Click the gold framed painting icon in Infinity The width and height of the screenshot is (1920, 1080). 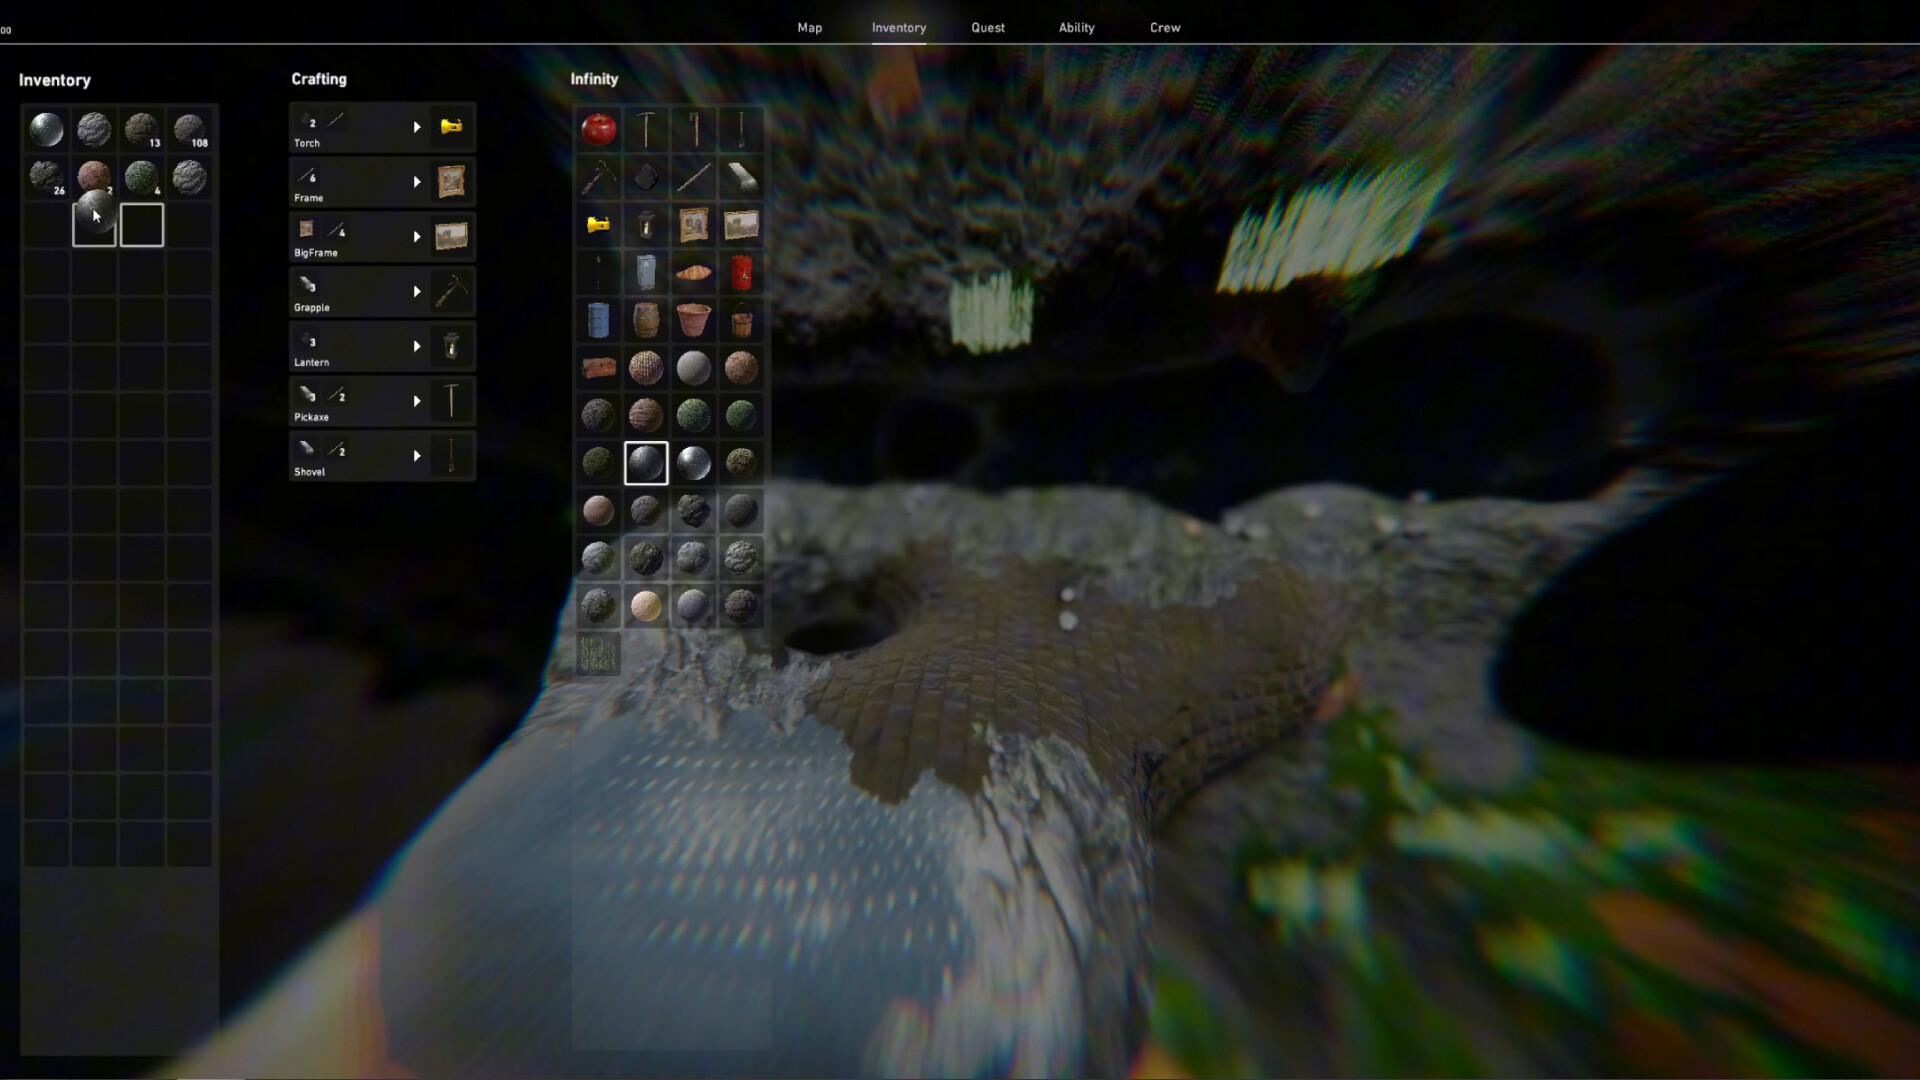[694, 225]
